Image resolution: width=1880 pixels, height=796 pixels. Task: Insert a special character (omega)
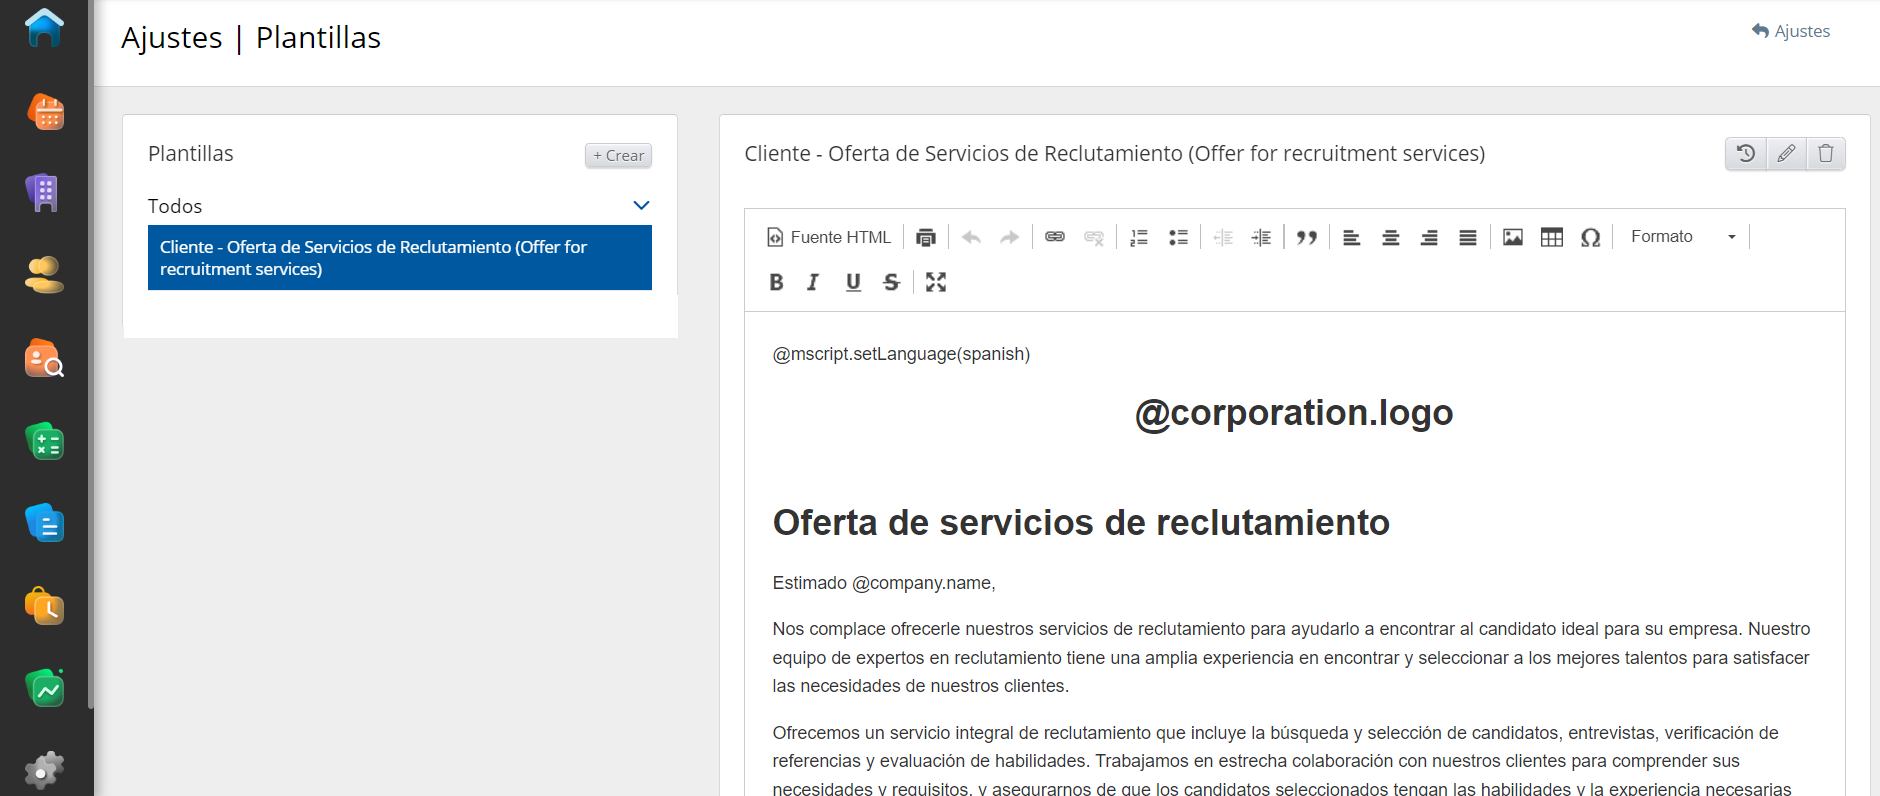coord(1590,237)
